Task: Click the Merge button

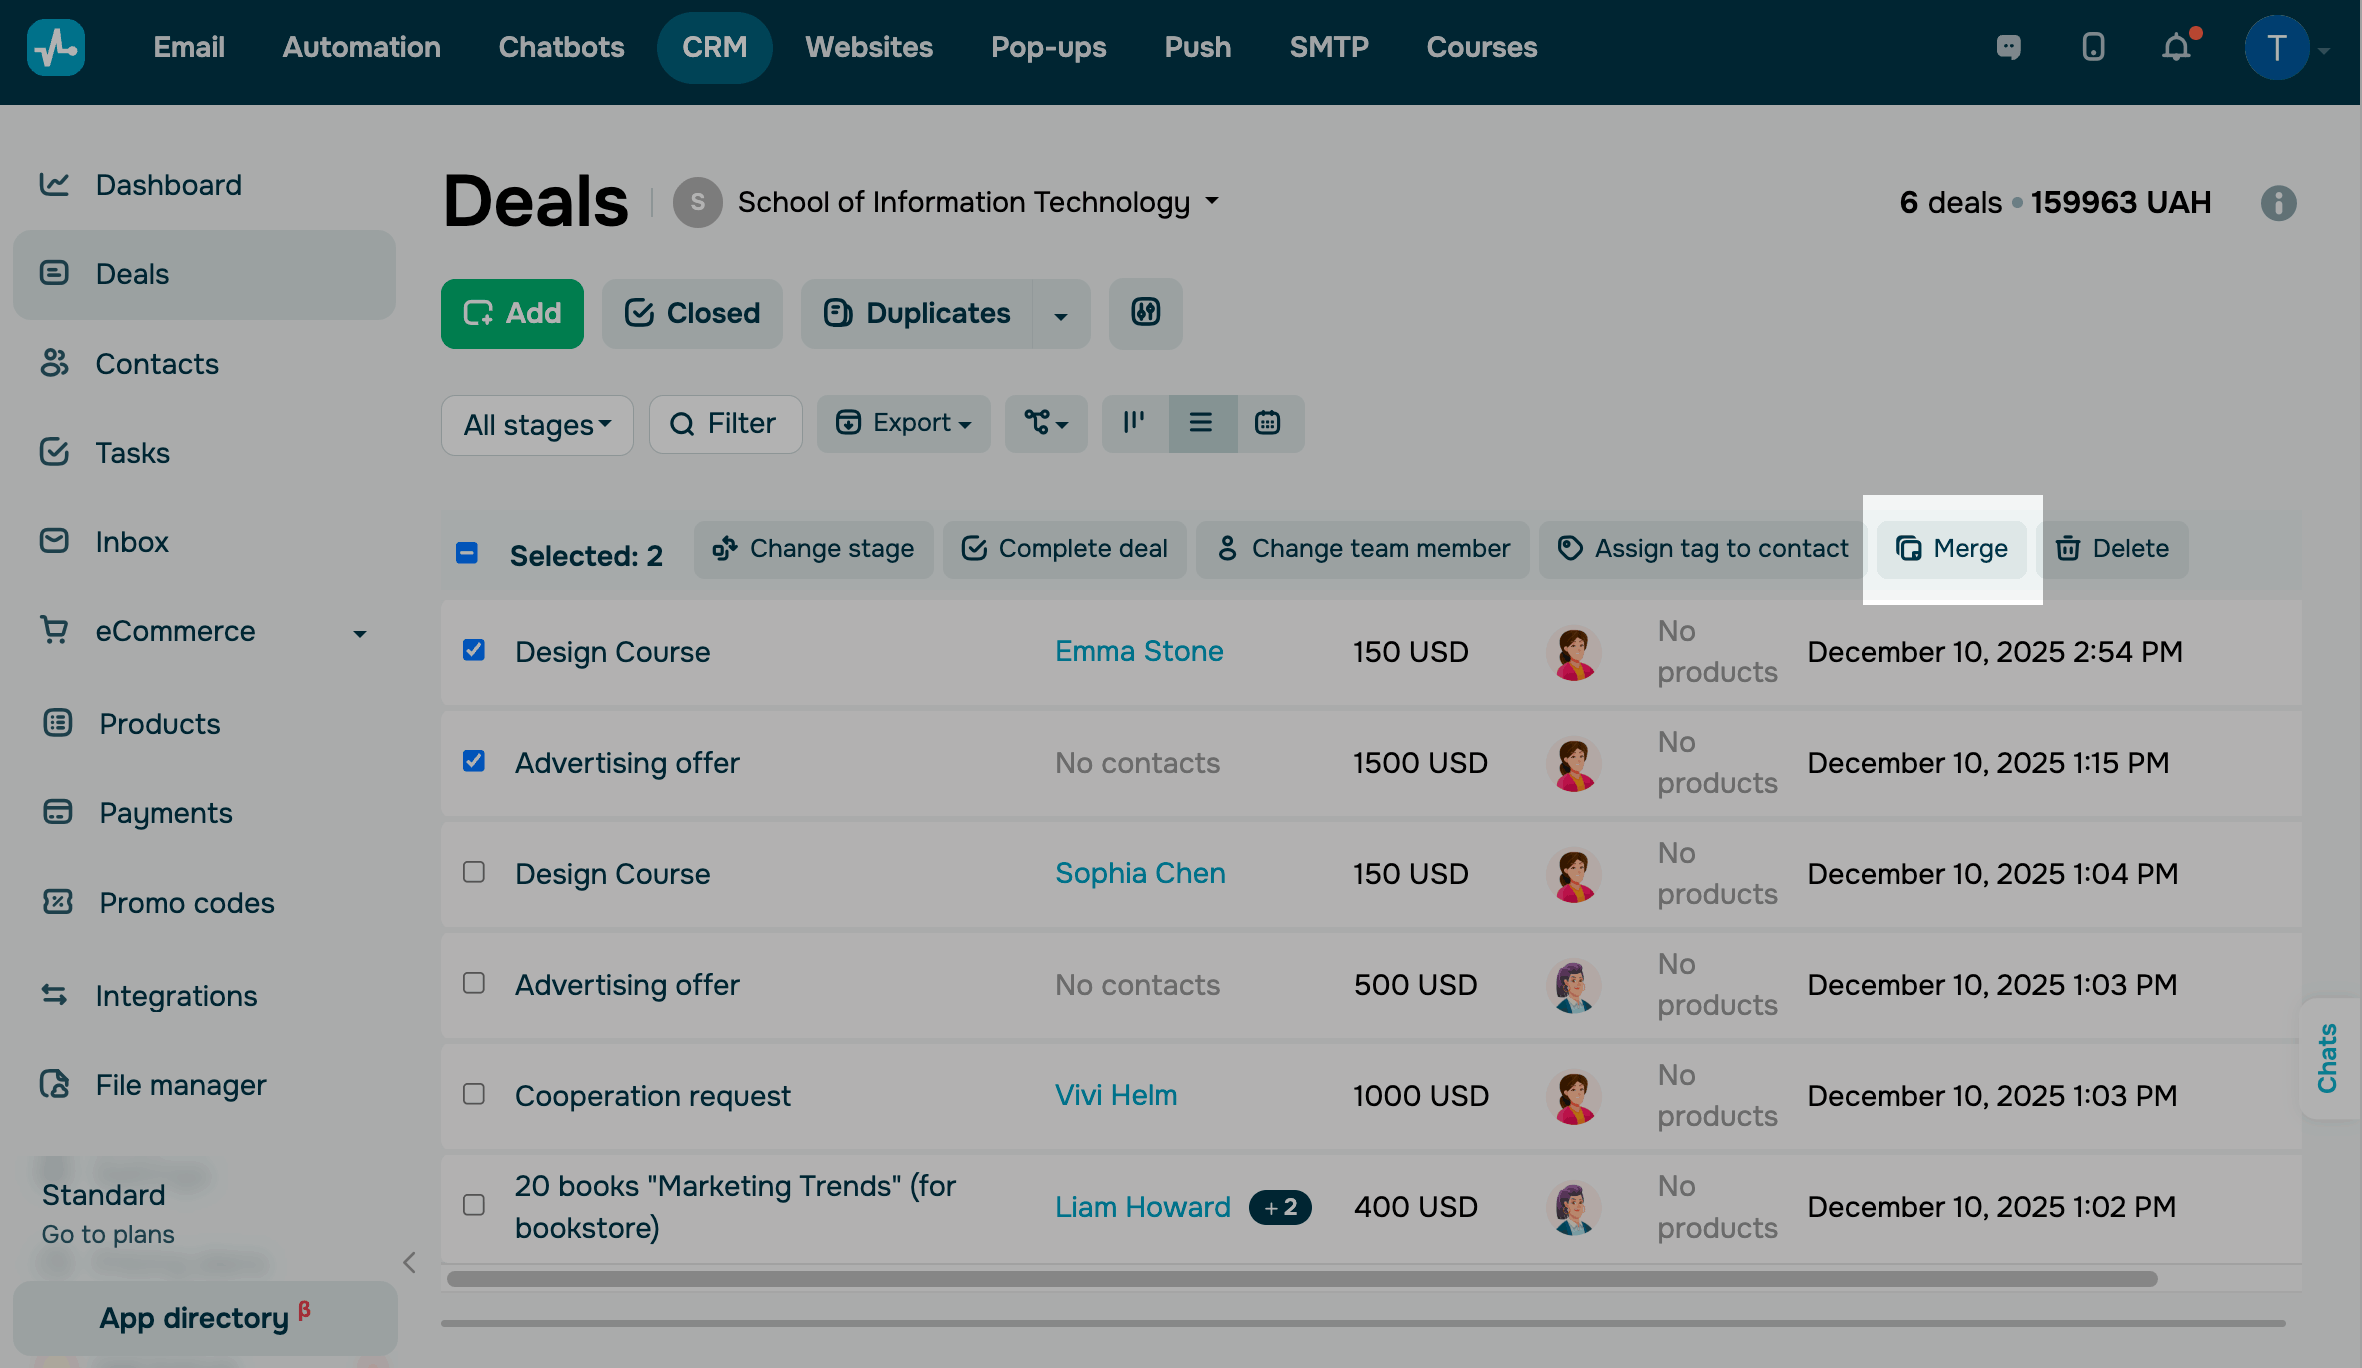Action: (x=1951, y=549)
